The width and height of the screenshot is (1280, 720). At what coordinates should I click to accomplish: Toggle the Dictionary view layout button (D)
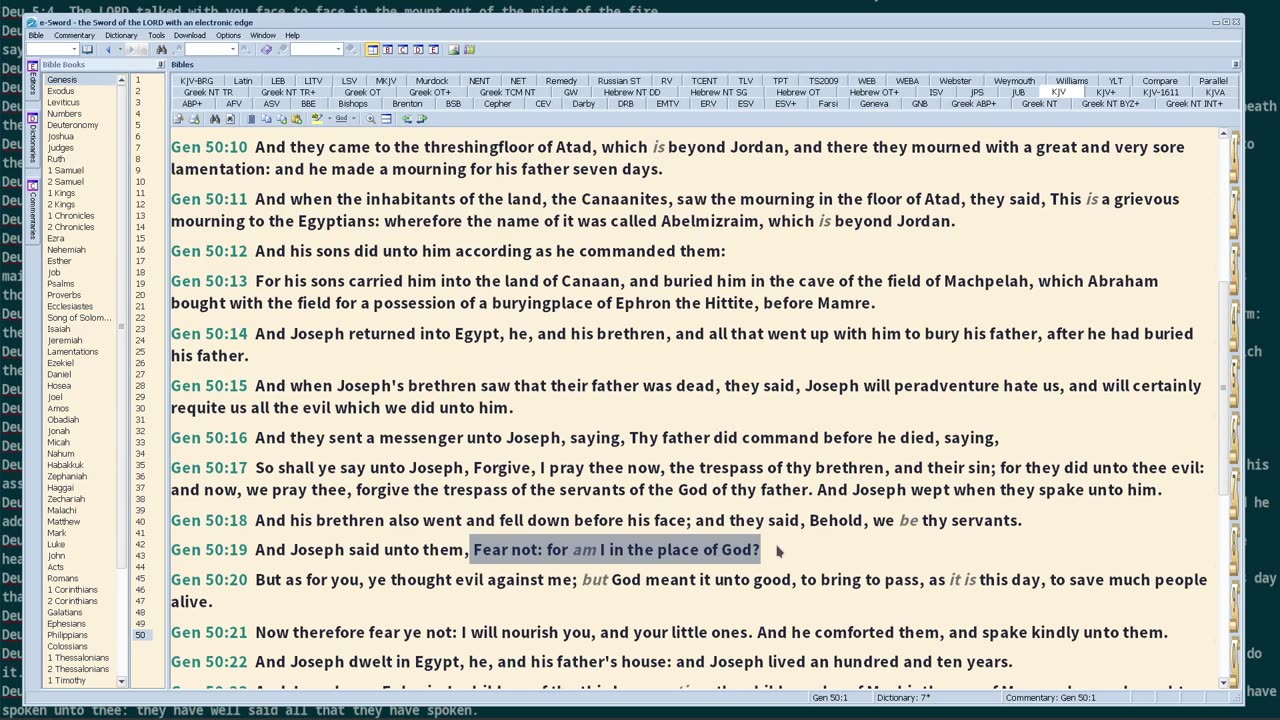[x=418, y=49]
